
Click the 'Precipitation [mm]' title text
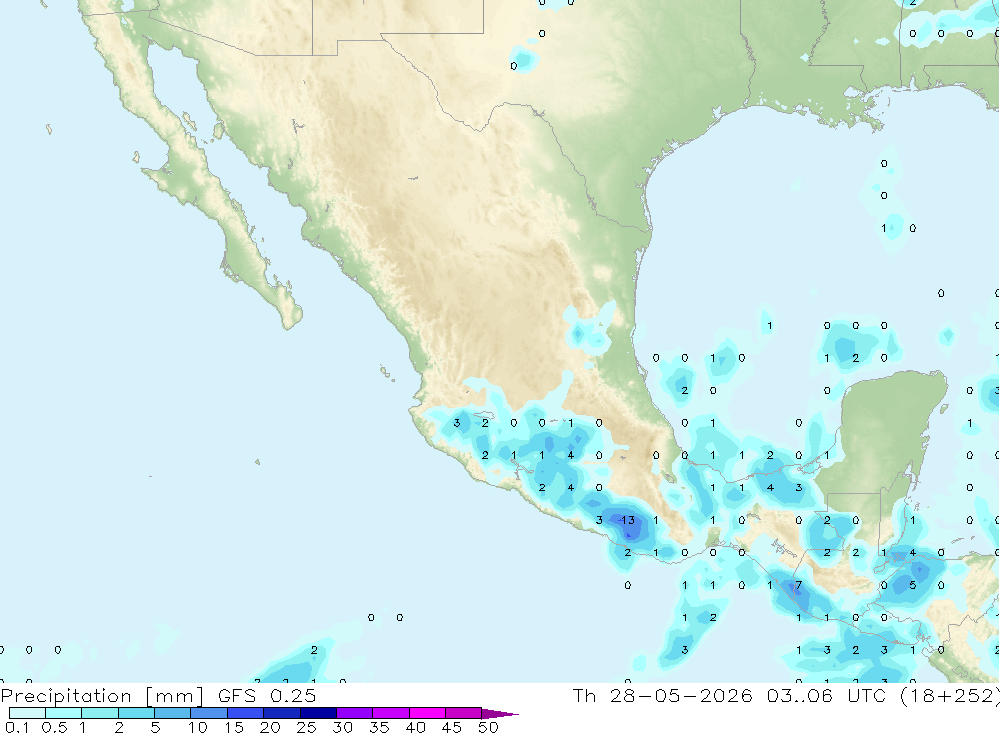(102, 696)
